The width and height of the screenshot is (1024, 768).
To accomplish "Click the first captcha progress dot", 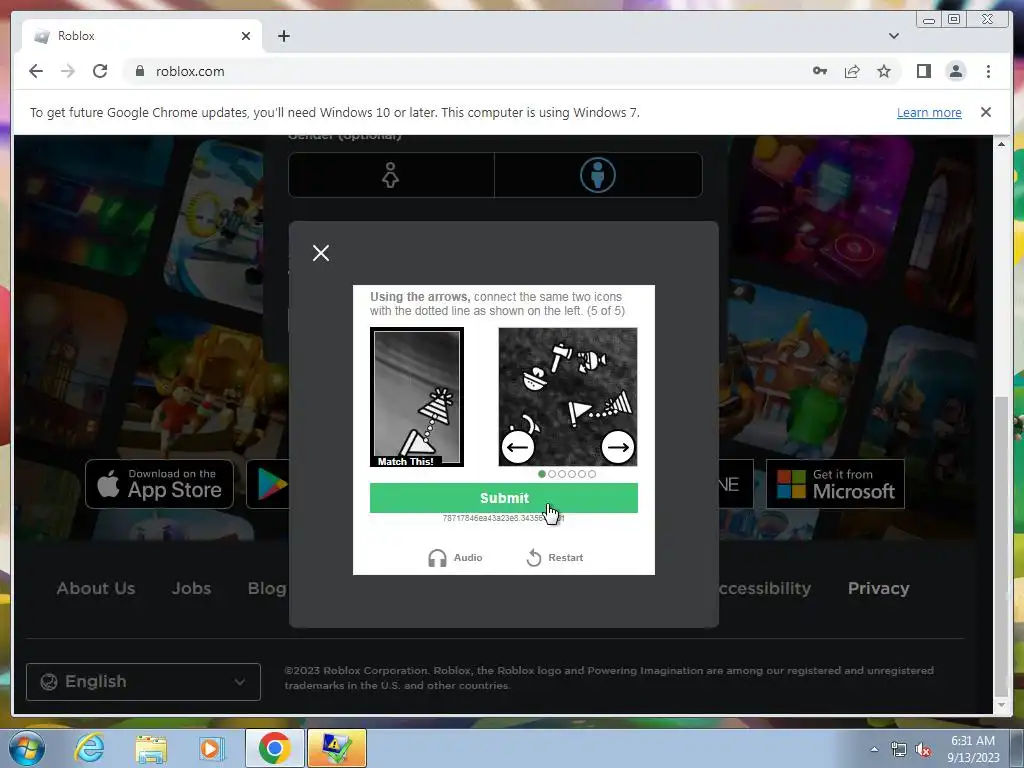I will coord(541,474).
